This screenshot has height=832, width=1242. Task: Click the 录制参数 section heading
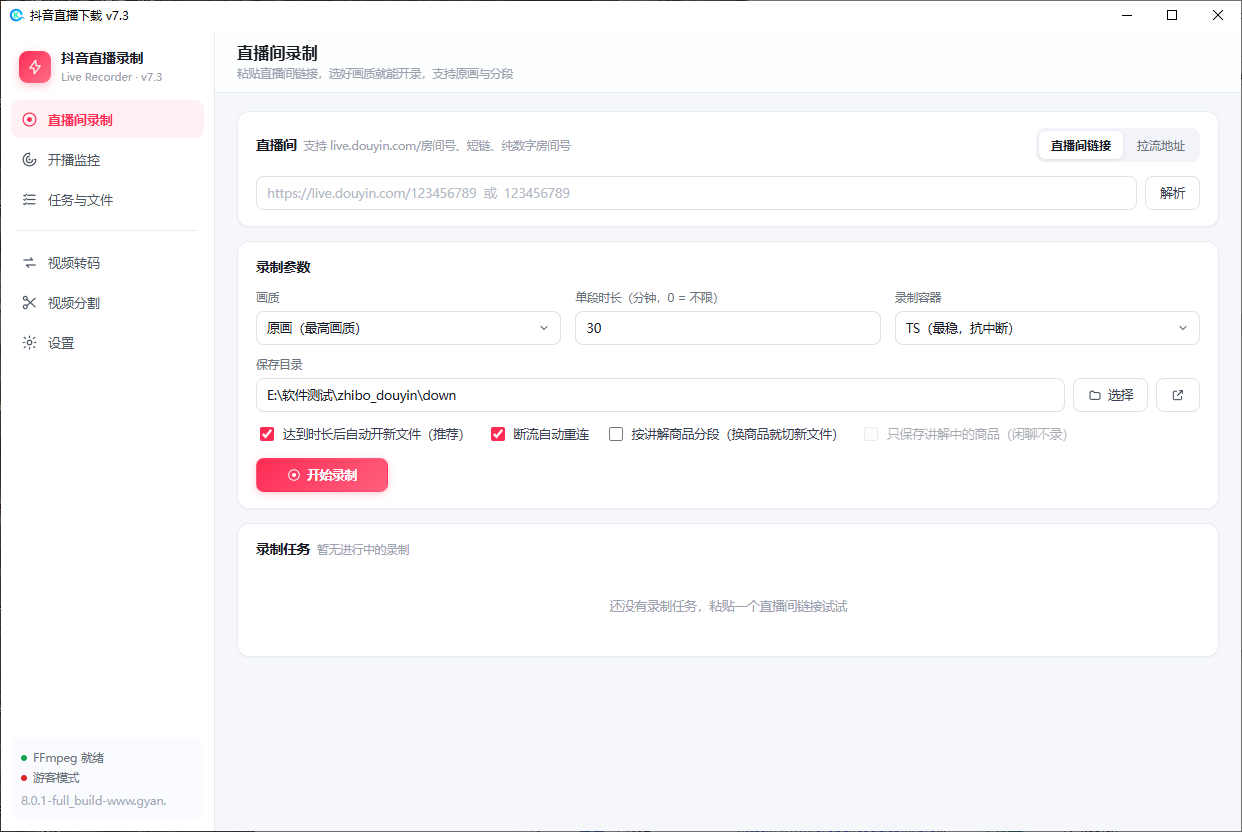(283, 267)
